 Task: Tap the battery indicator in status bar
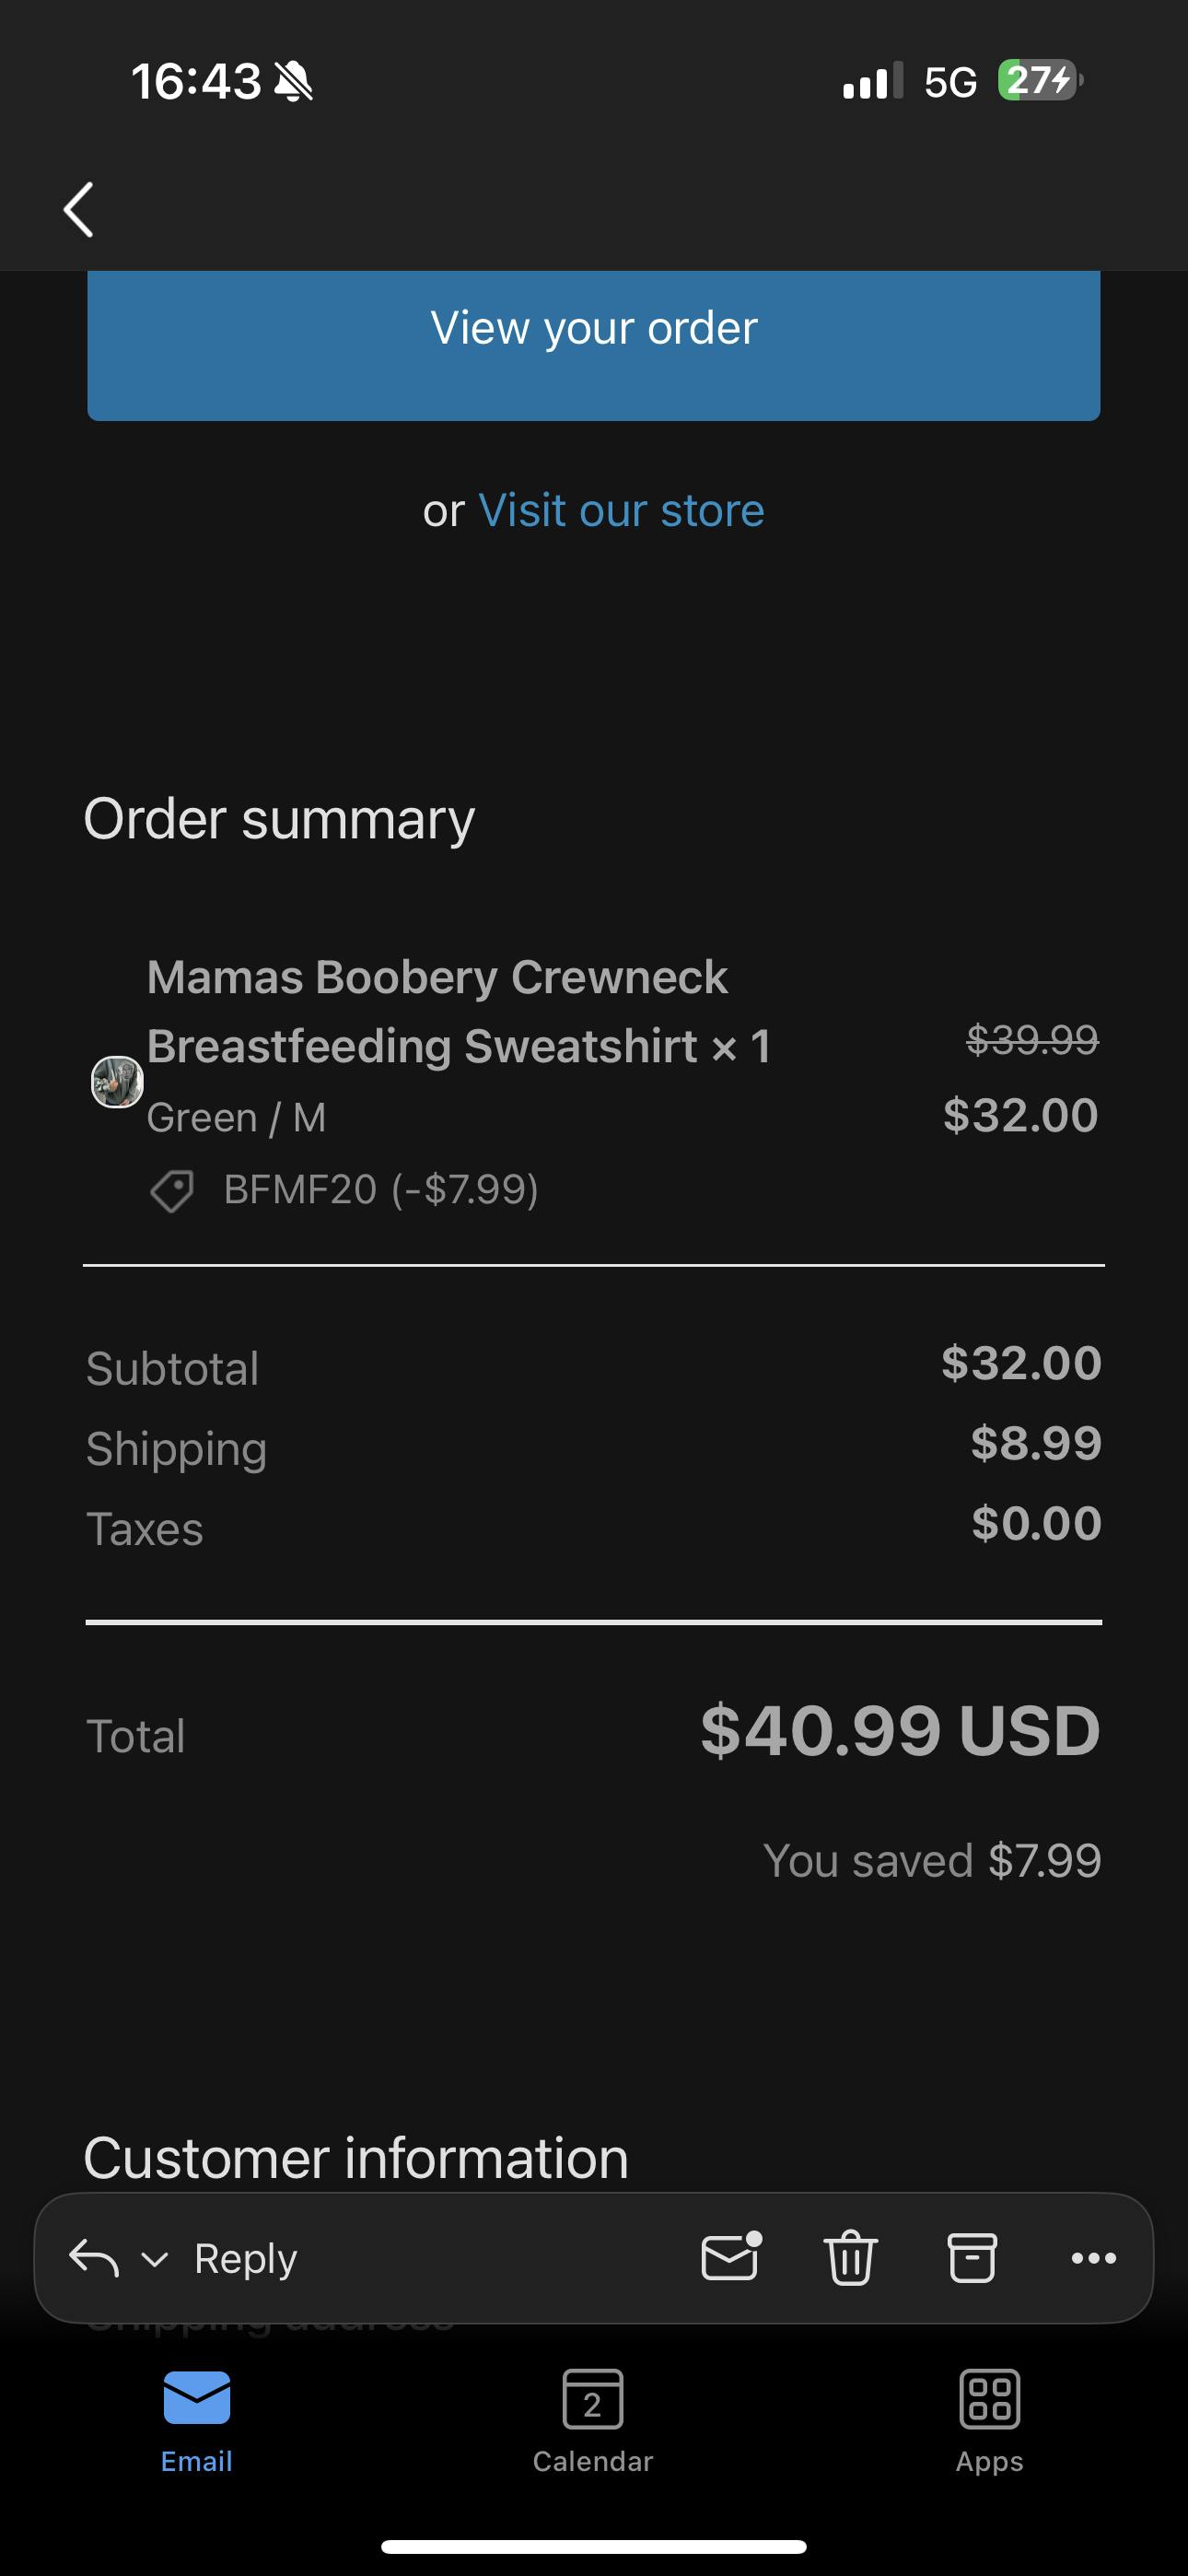click(1040, 81)
